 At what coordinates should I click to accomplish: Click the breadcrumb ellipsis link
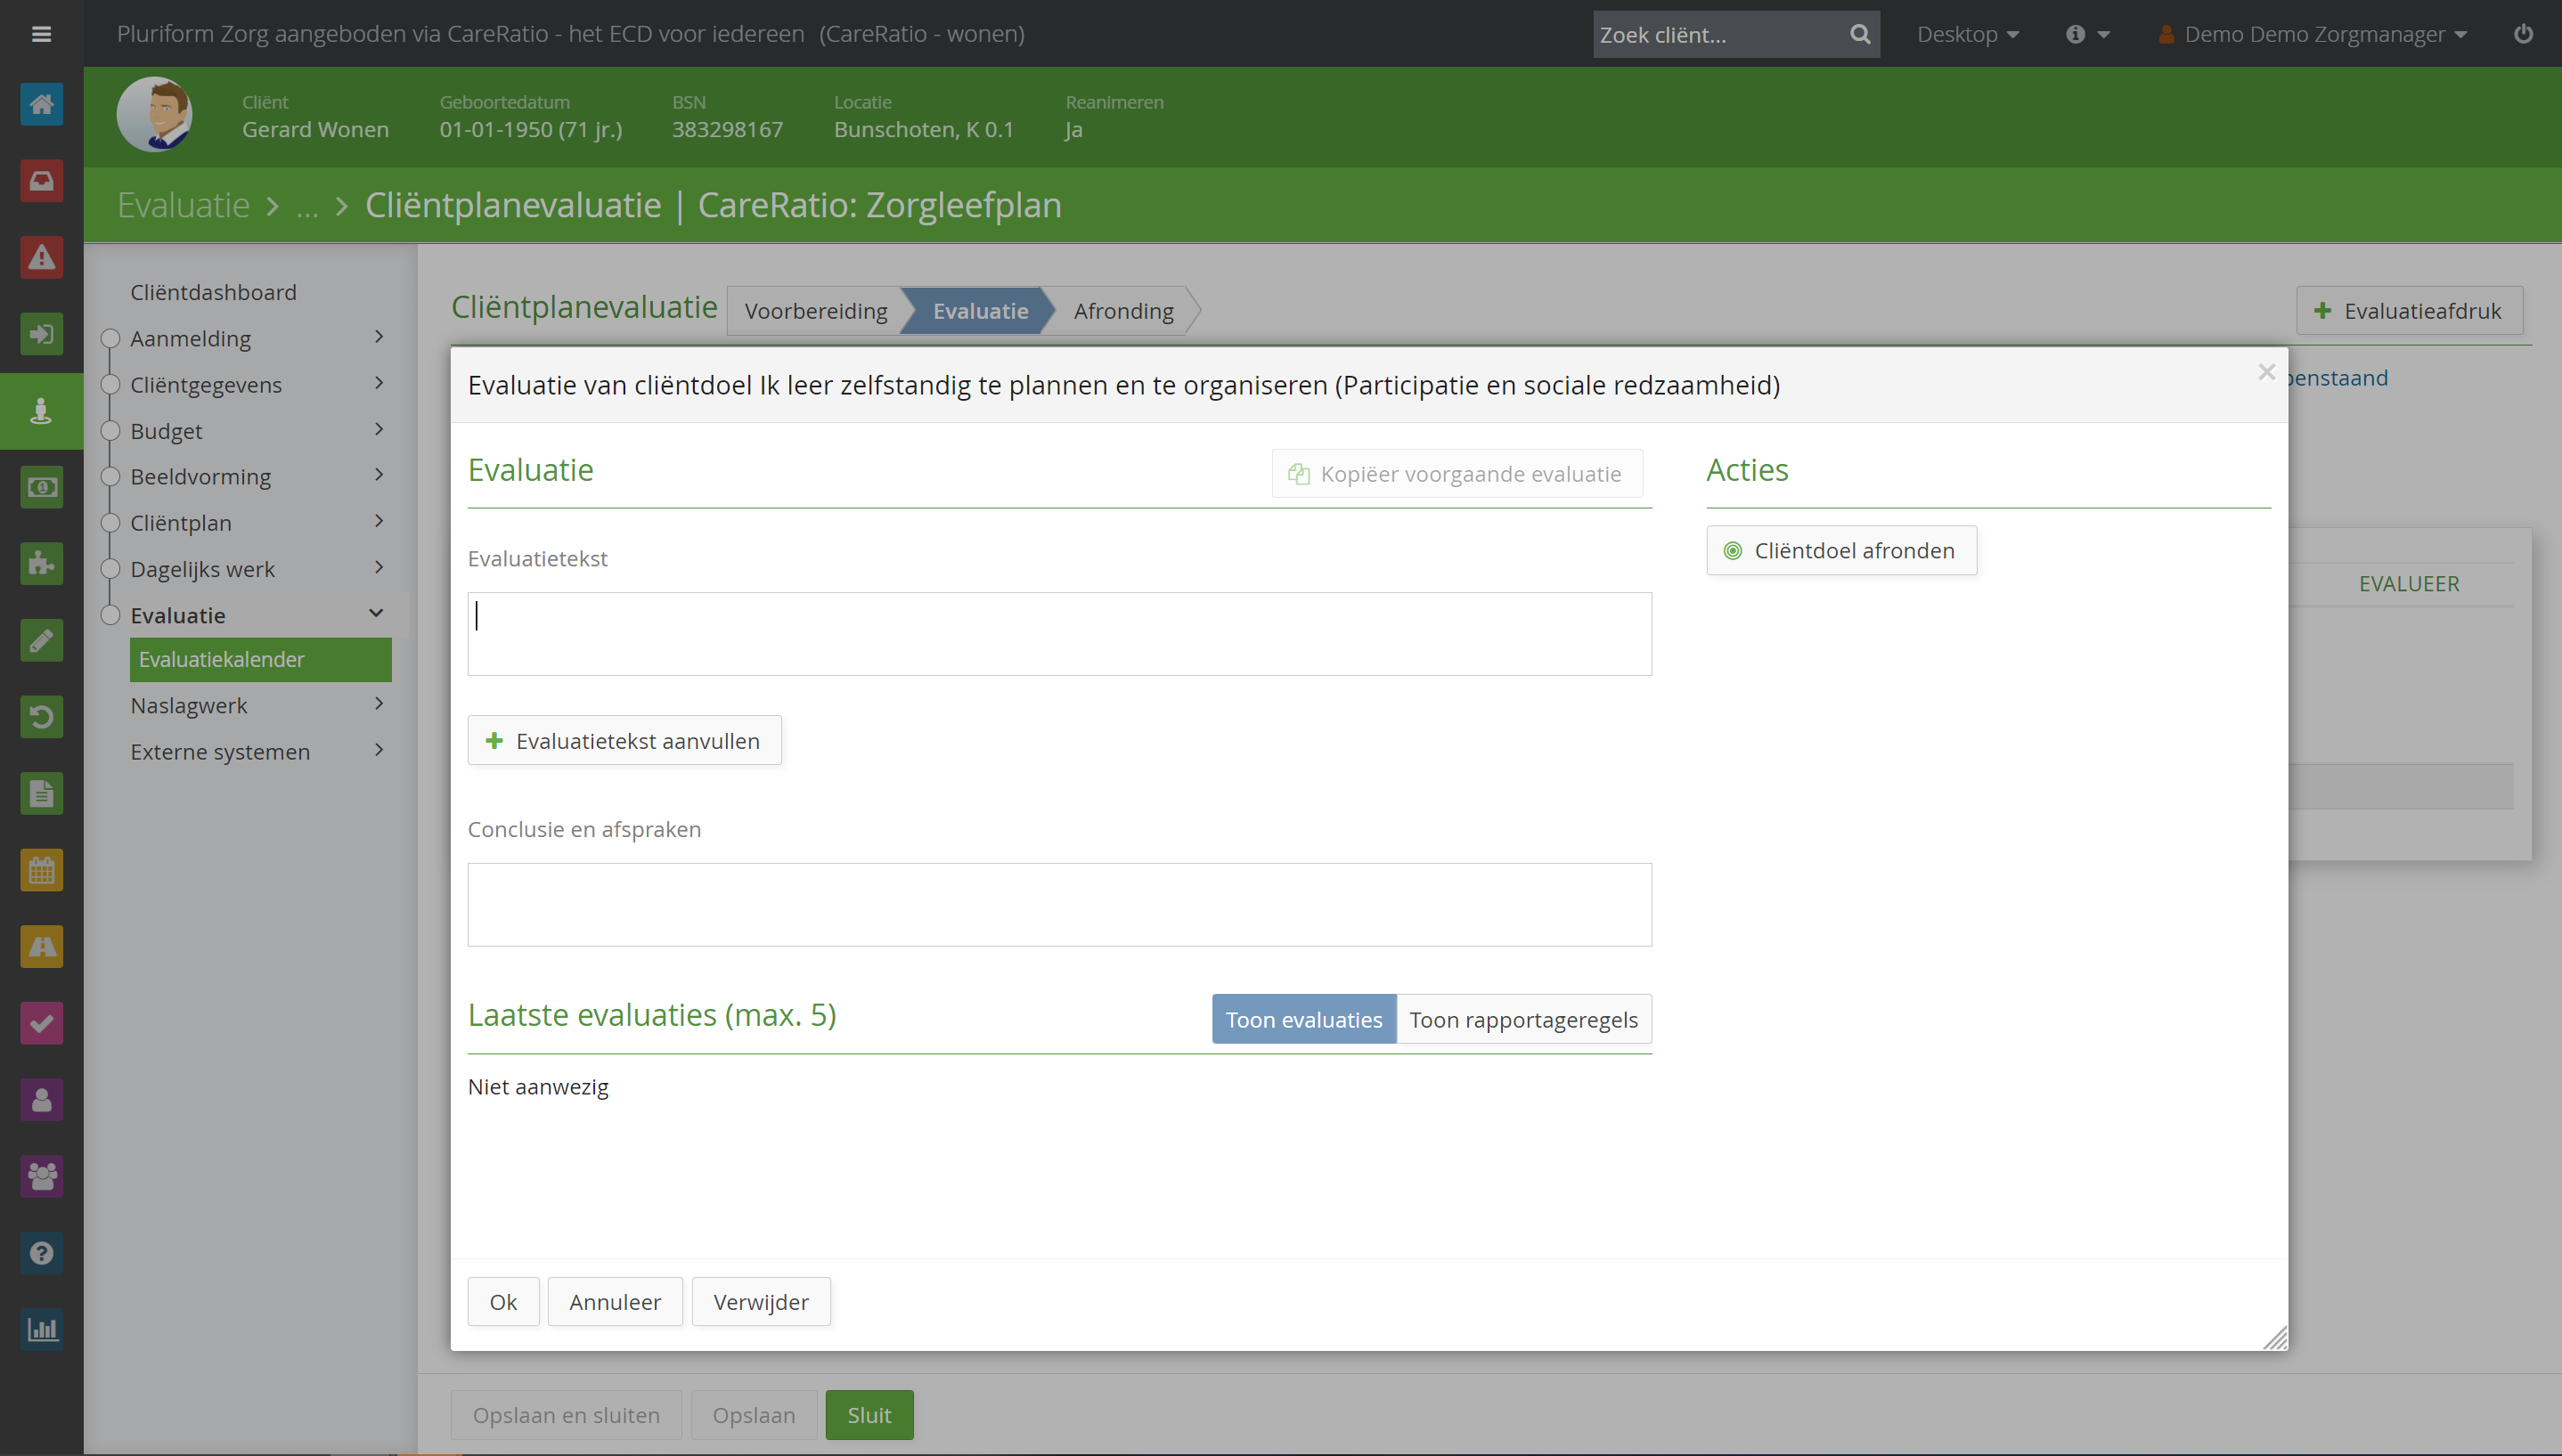[x=307, y=206]
